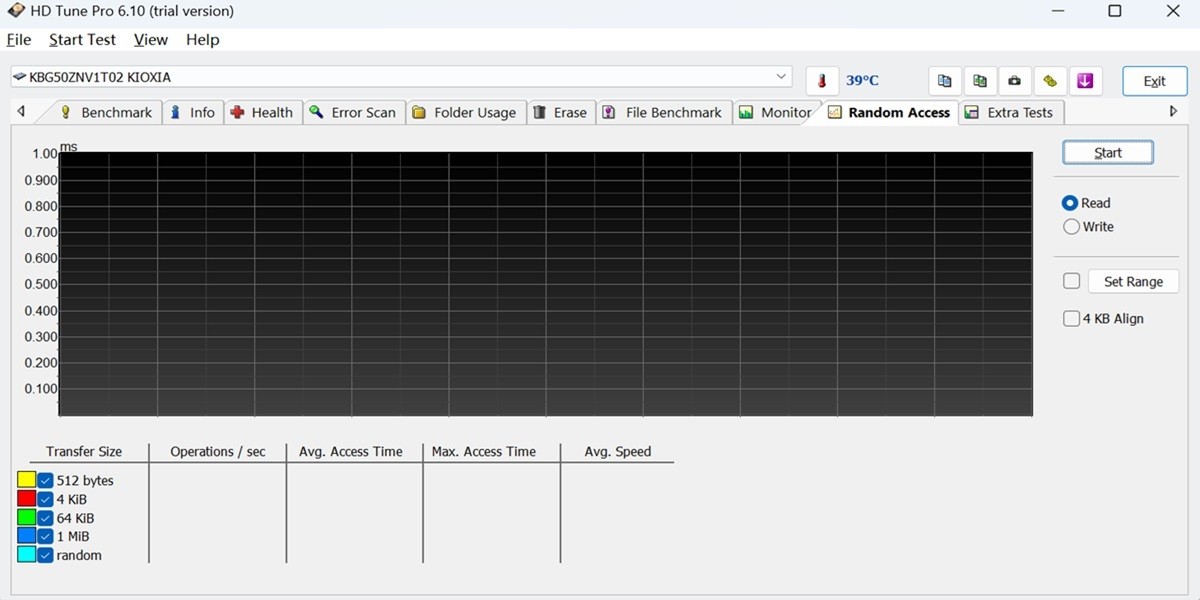Click the copy text to clipboard icon
Image resolution: width=1200 pixels, height=600 pixels.
[944, 81]
